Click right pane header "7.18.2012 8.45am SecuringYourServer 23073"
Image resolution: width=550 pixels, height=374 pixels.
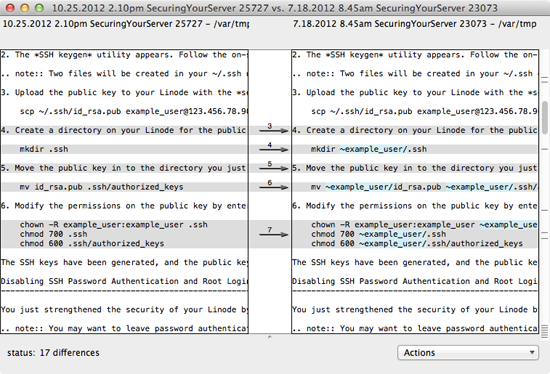pos(390,24)
